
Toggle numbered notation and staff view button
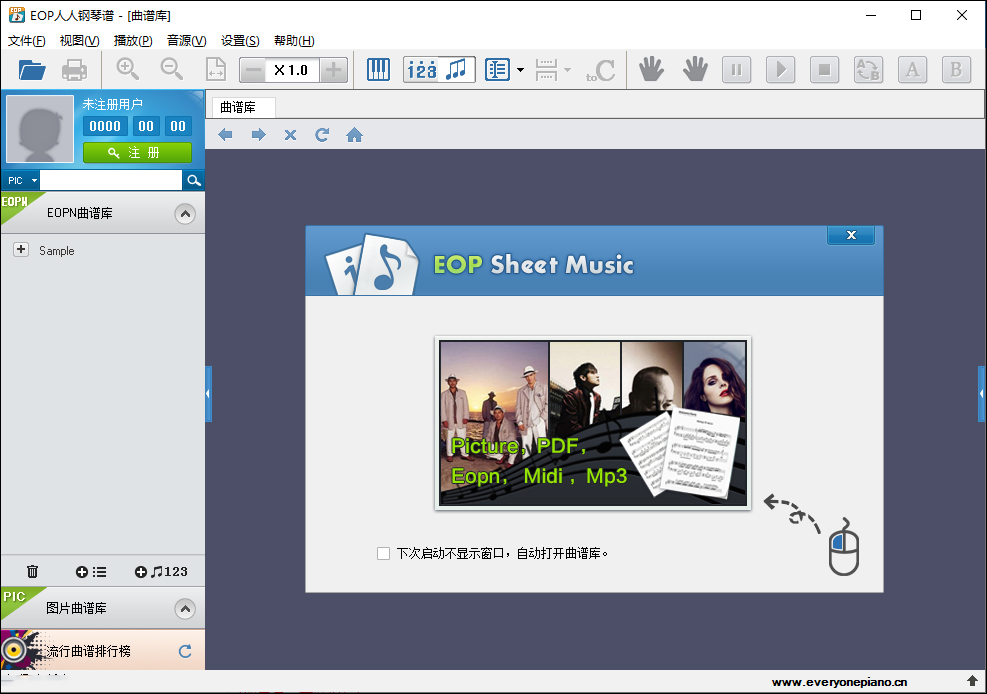coord(440,70)
